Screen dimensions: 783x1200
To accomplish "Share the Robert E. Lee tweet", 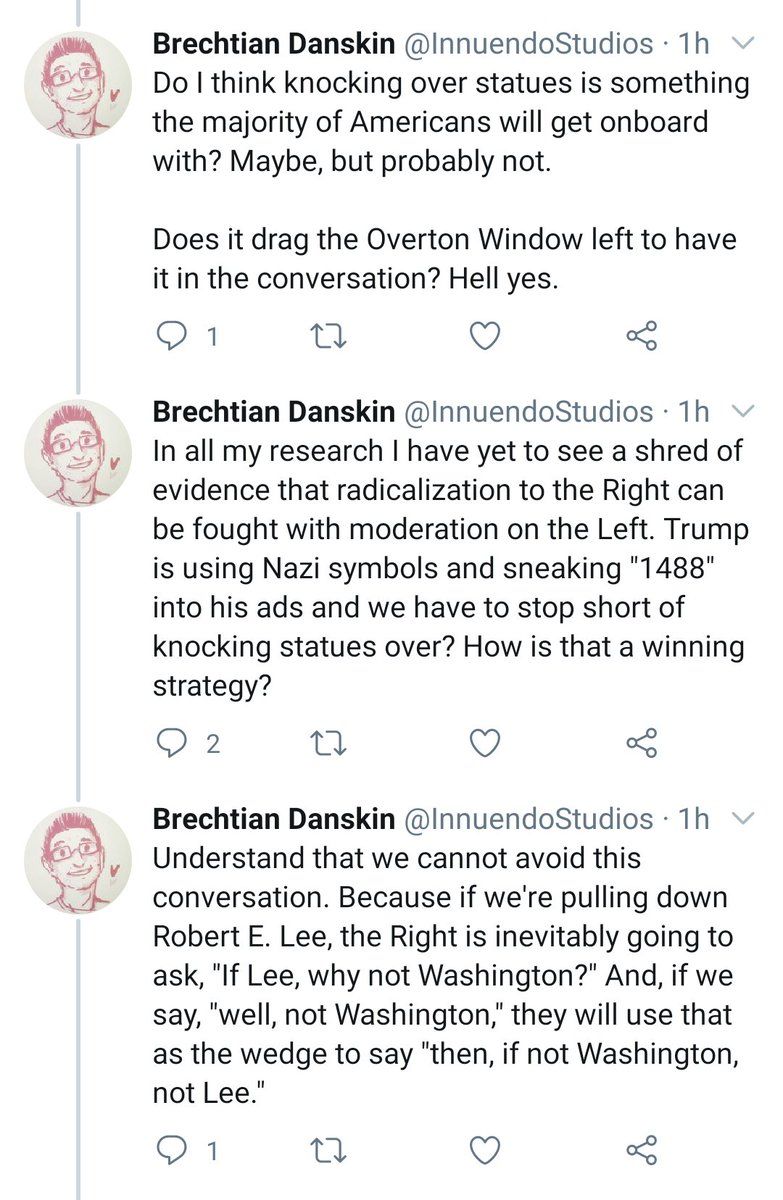I will click(x=641, y=1150).
